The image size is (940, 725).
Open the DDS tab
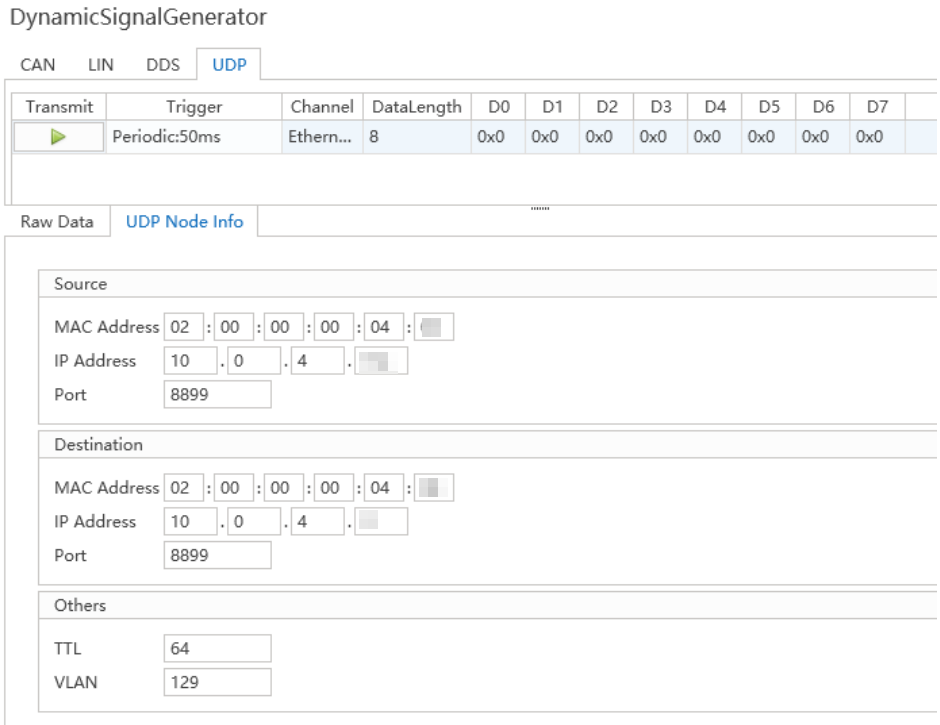click(x=162, y=64)
